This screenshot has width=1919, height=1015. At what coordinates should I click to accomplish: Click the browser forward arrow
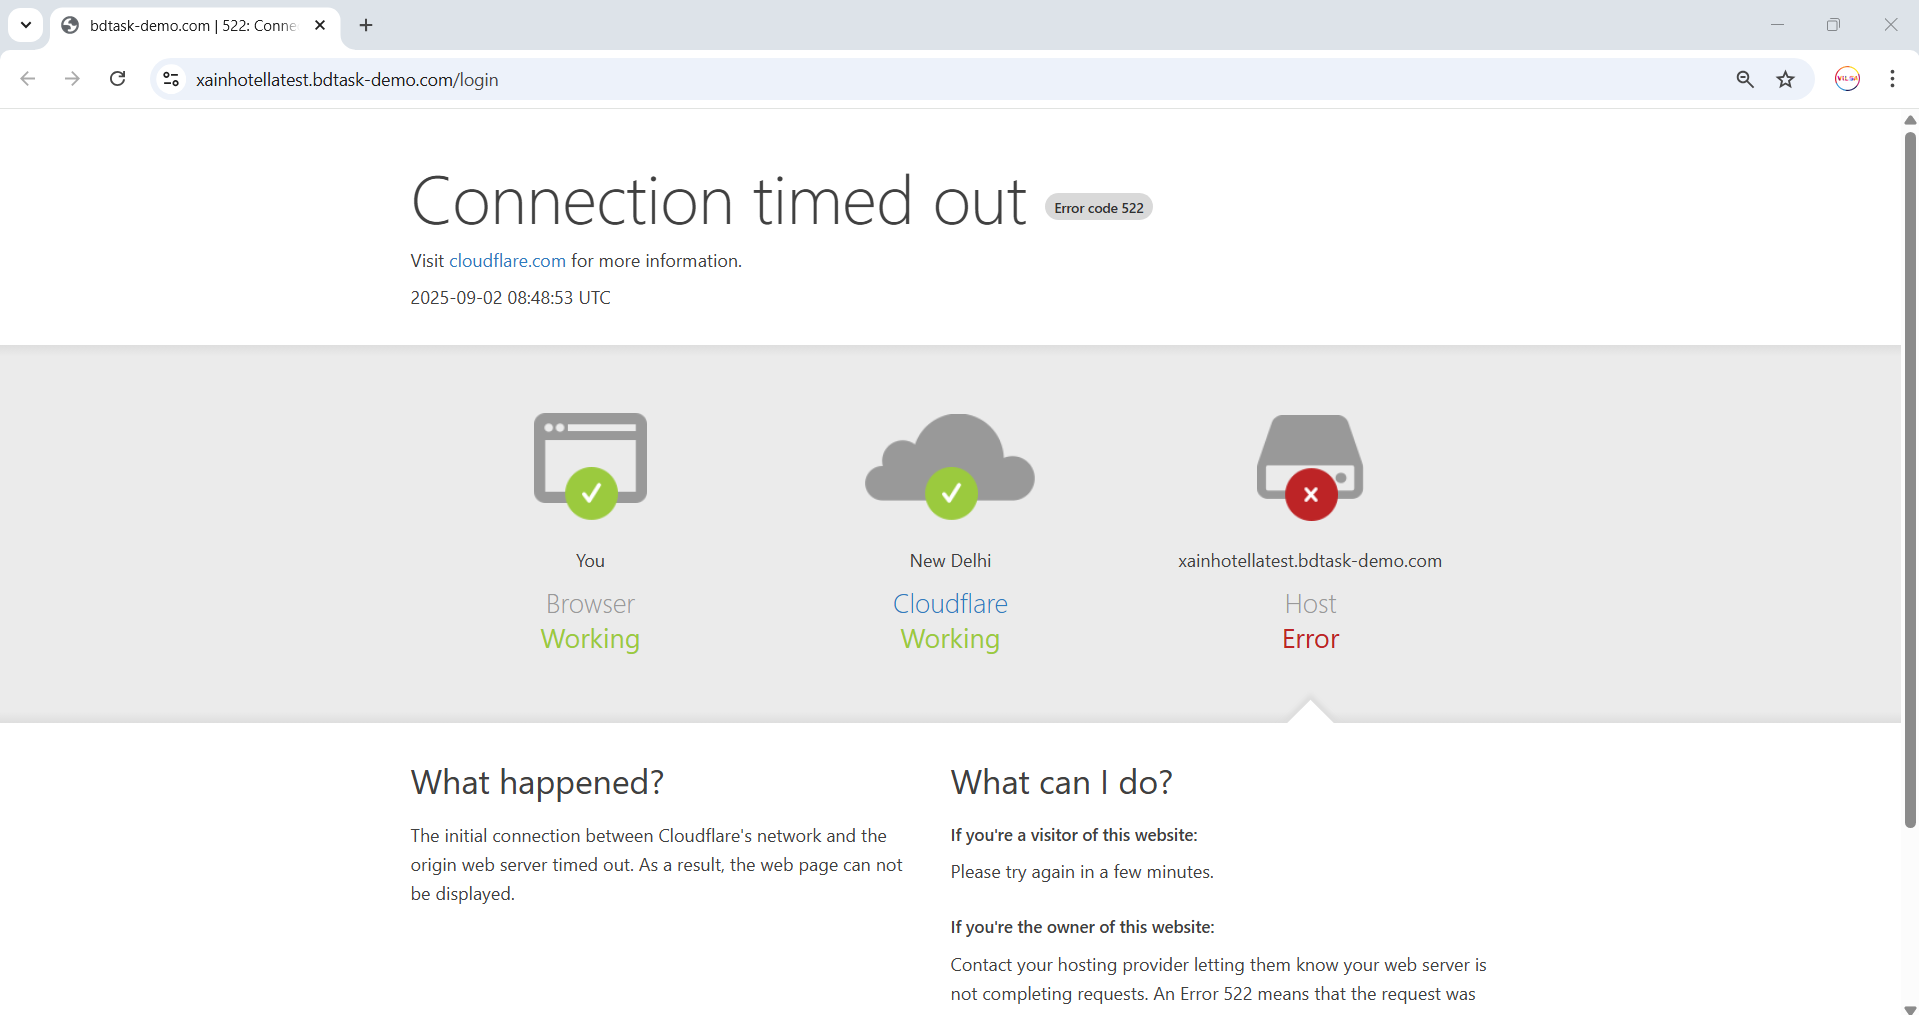[72, 79]
